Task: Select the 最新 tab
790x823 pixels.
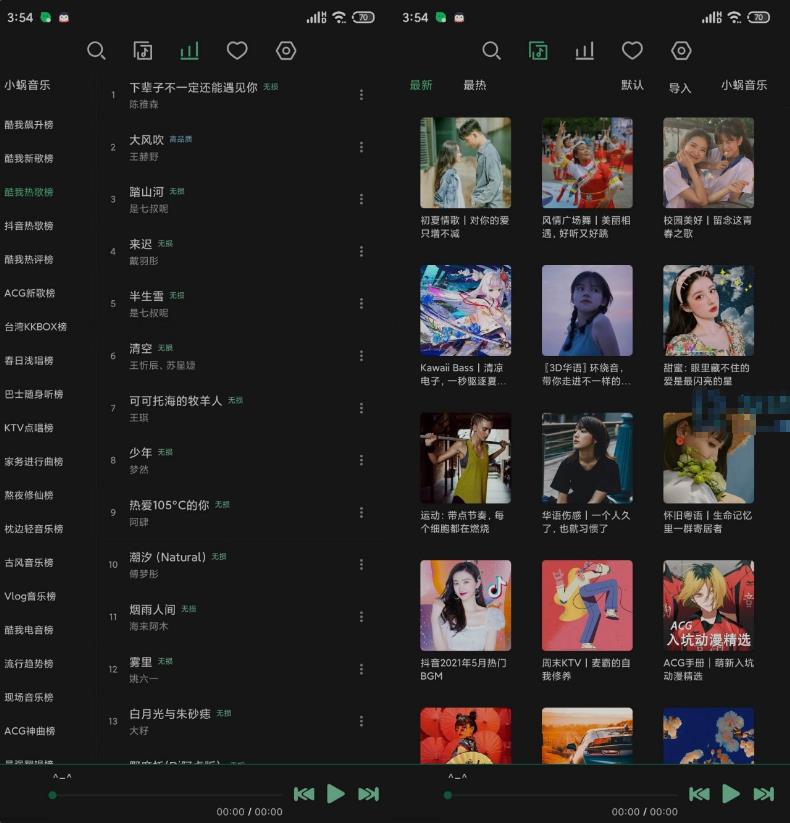Action: coord(421,86)
